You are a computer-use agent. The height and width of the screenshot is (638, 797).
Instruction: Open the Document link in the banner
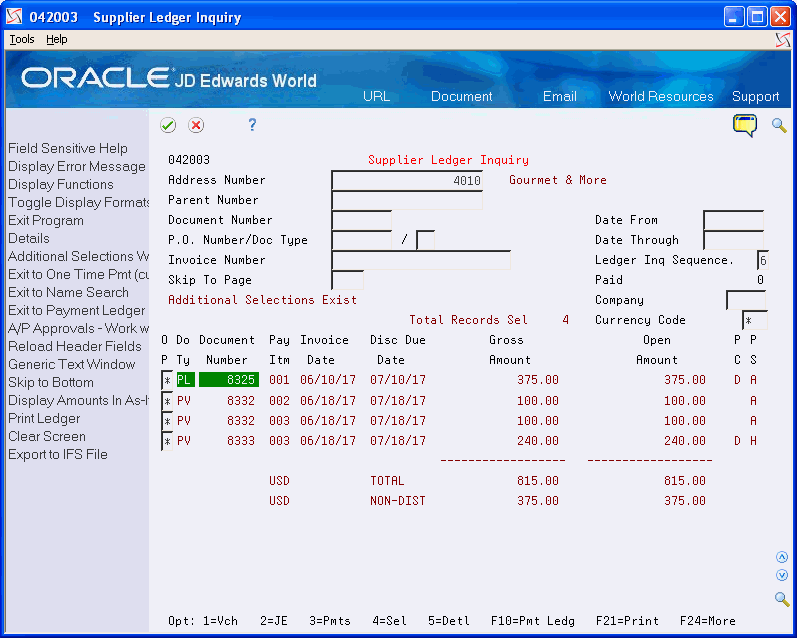[x=462, y=96]
